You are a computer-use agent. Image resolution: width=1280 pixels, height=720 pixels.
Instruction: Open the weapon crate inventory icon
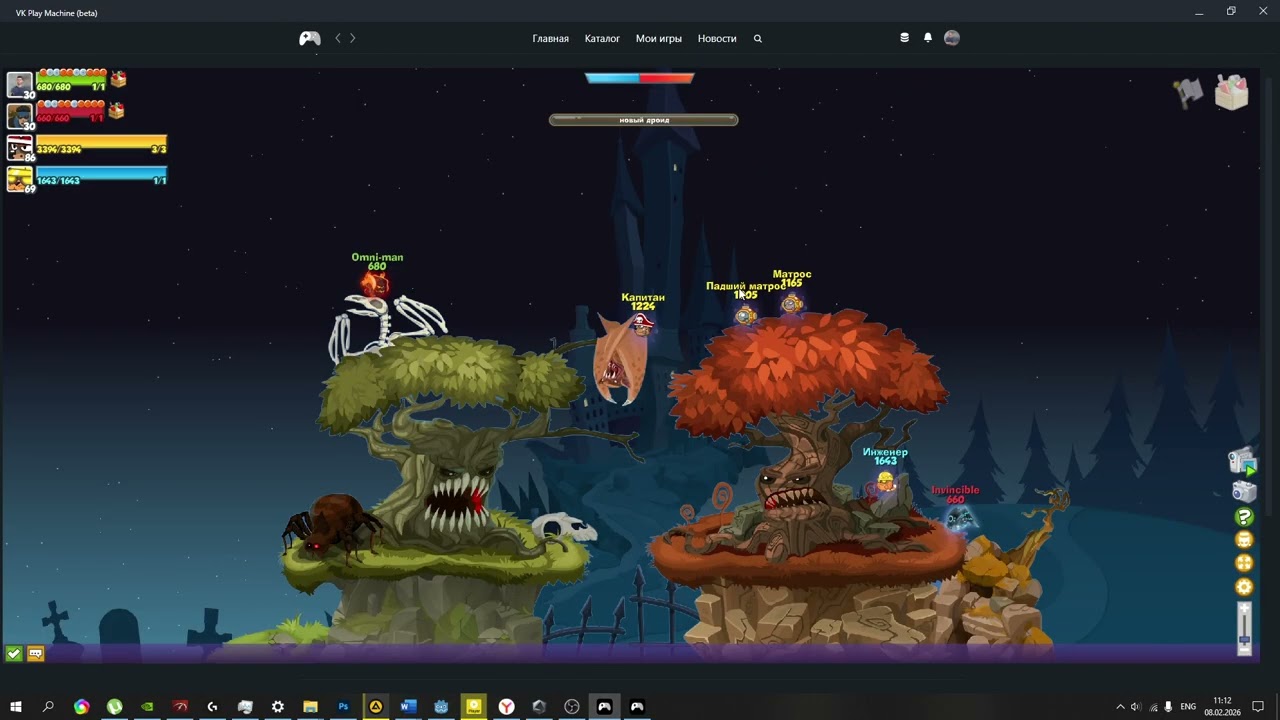point(1232,92)
